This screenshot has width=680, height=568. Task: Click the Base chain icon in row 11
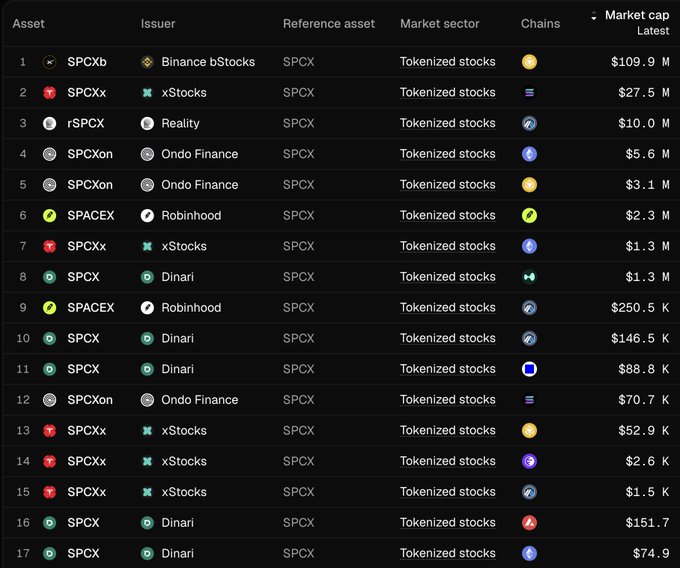click(x=529, y=369)
